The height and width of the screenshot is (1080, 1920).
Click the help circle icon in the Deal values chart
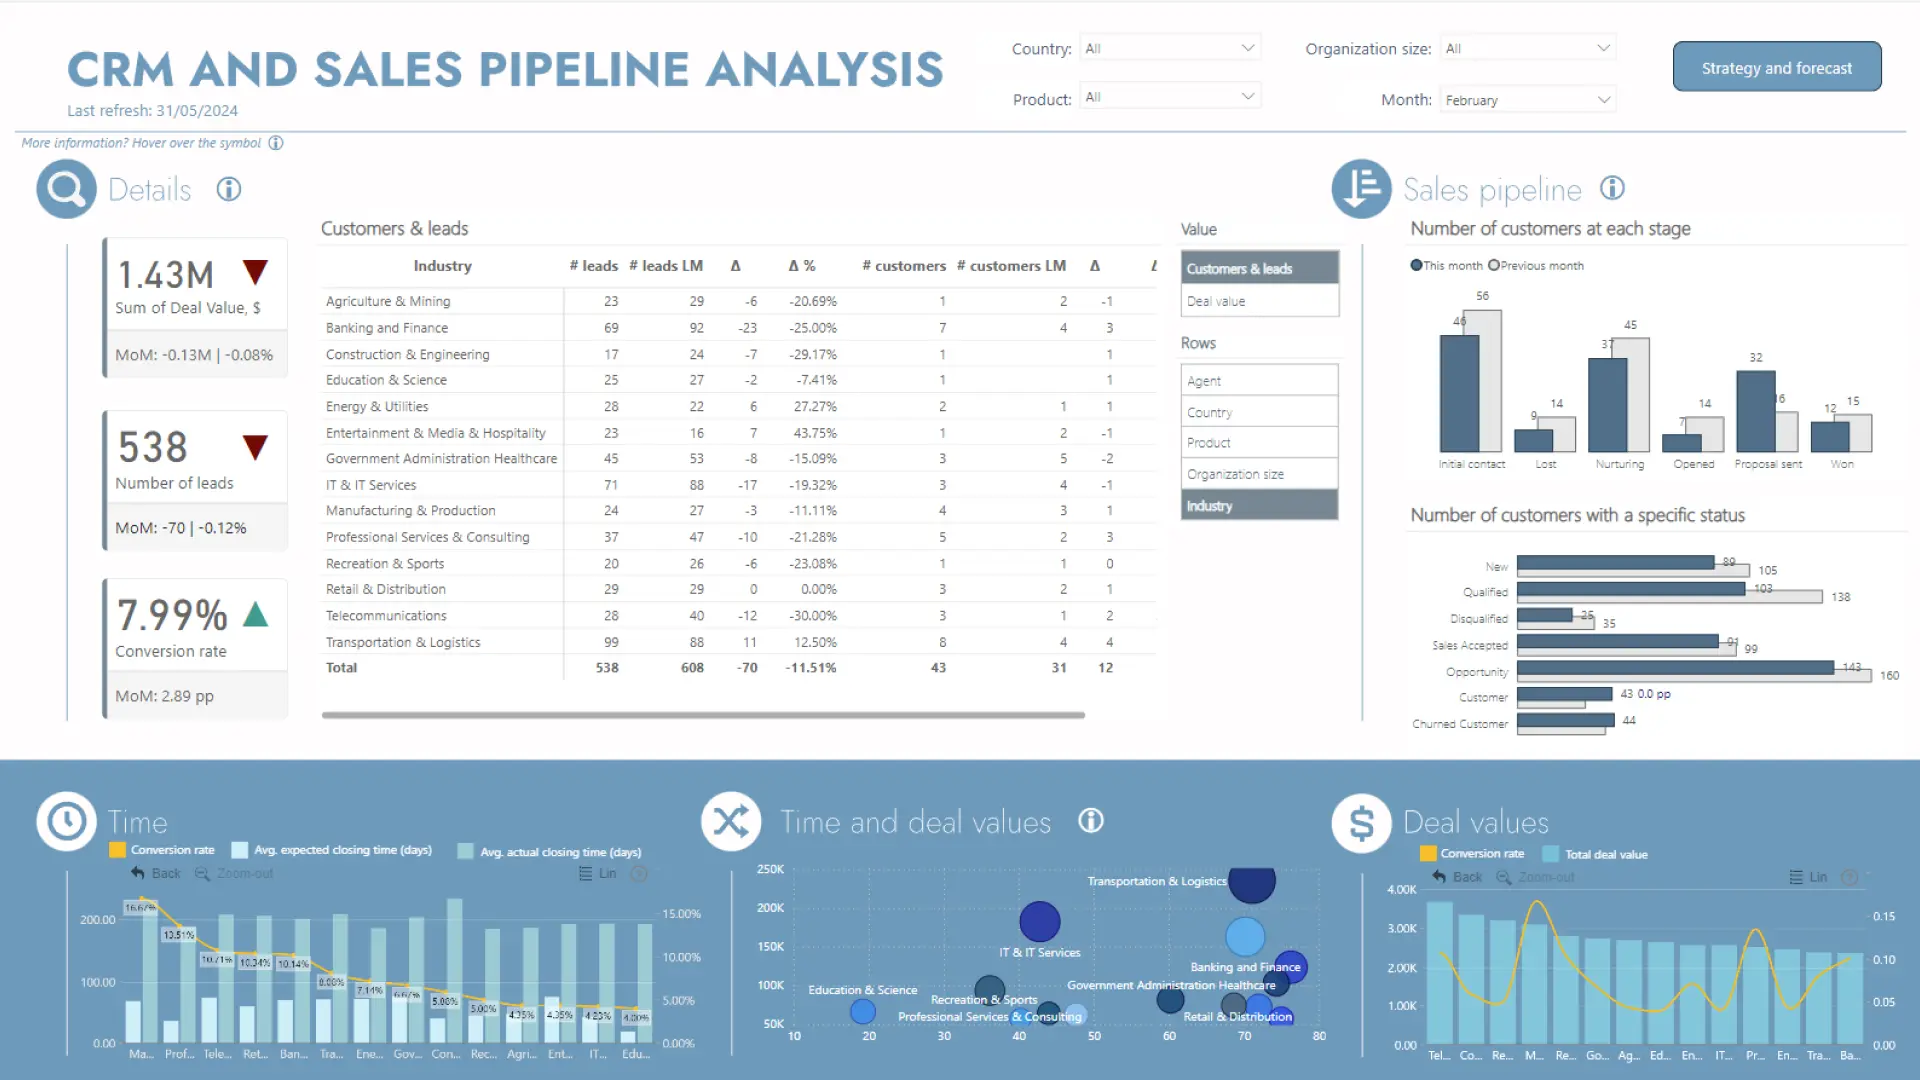(1850, 877)
